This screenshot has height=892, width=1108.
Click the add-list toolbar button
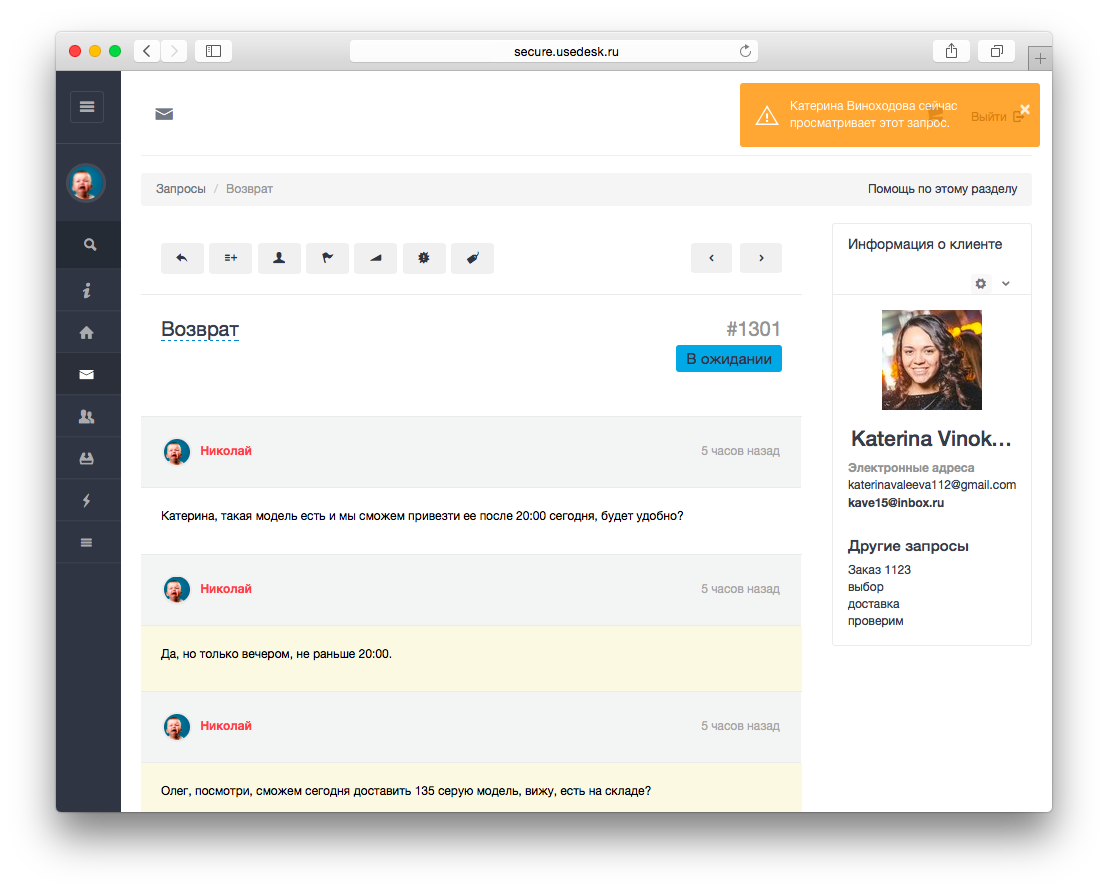point(230,258)
